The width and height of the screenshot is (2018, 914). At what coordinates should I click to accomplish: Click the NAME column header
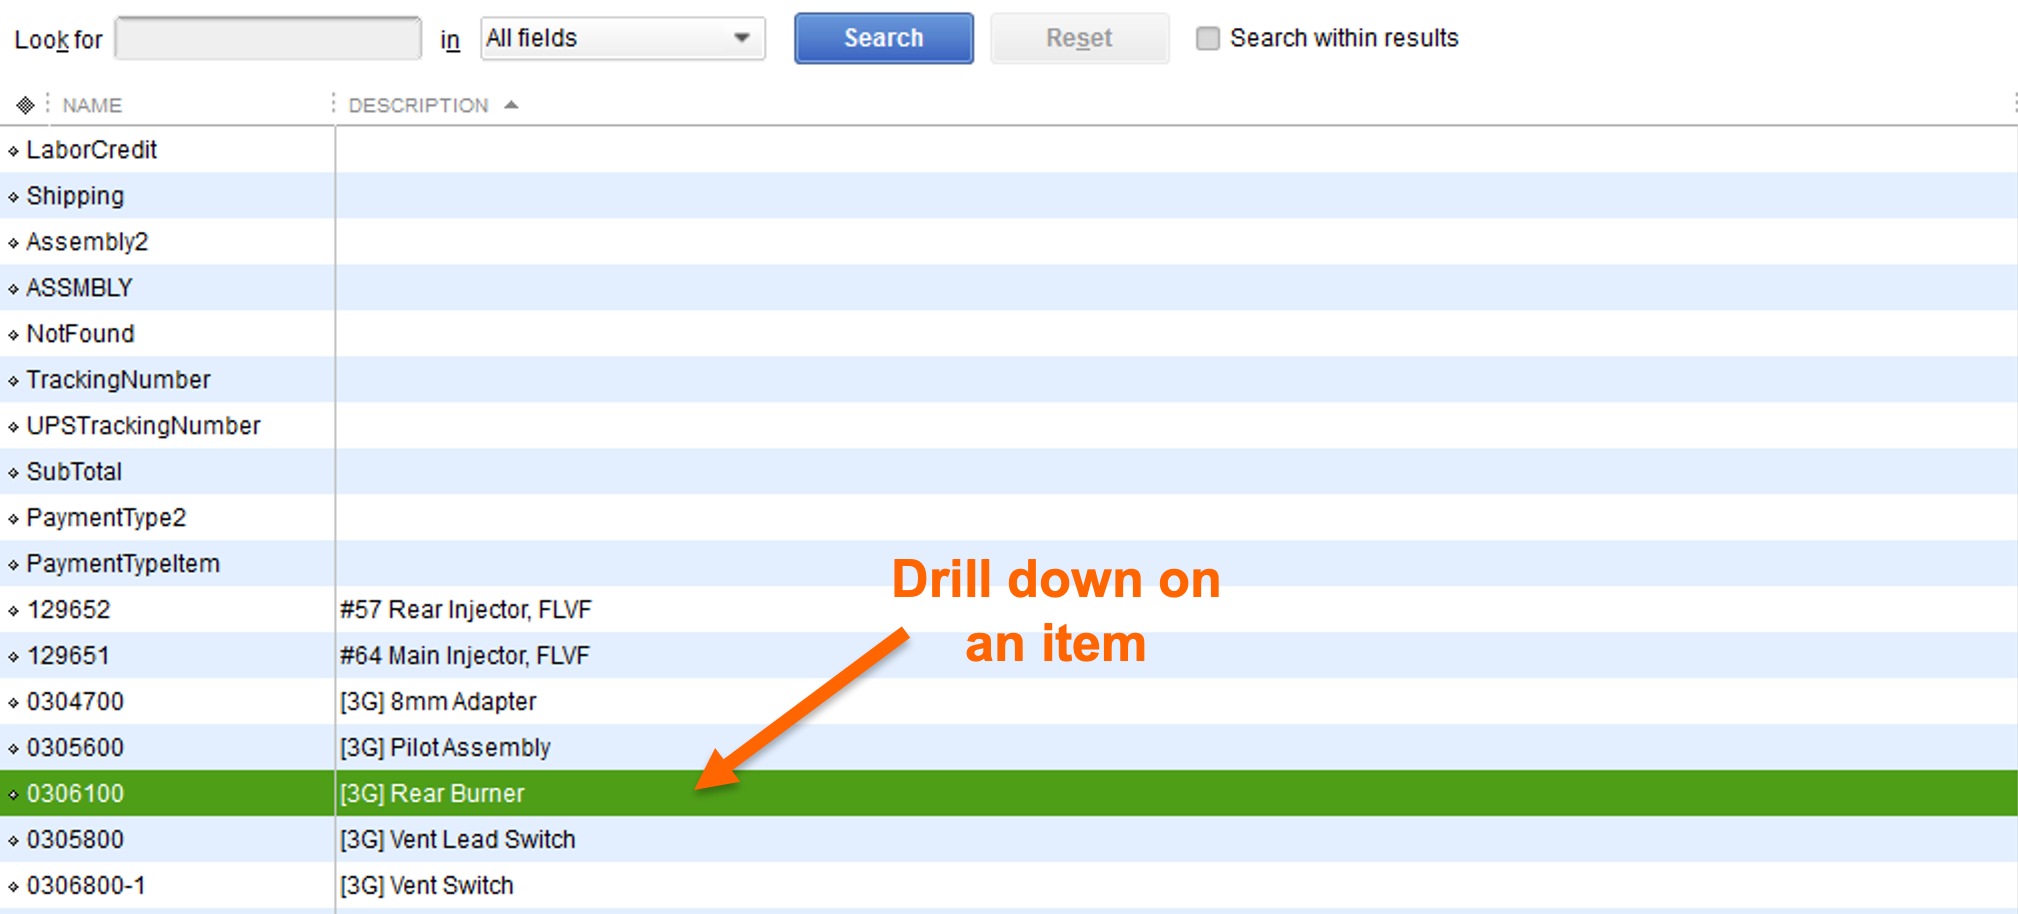92,106
